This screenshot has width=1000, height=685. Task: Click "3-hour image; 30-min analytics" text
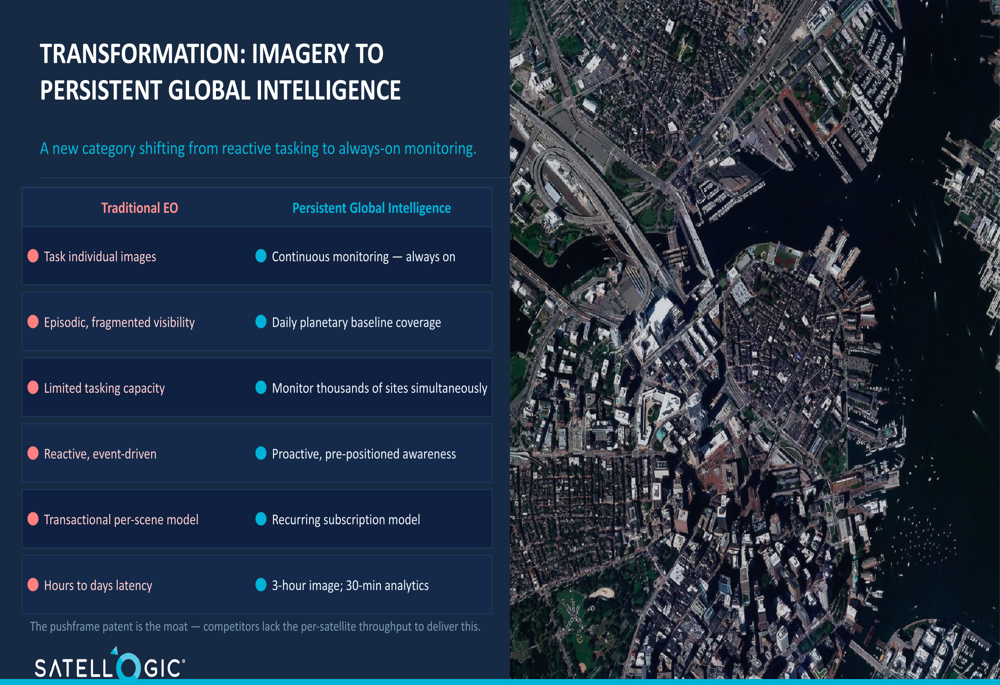pyautogui.click(x=350, y=585)
